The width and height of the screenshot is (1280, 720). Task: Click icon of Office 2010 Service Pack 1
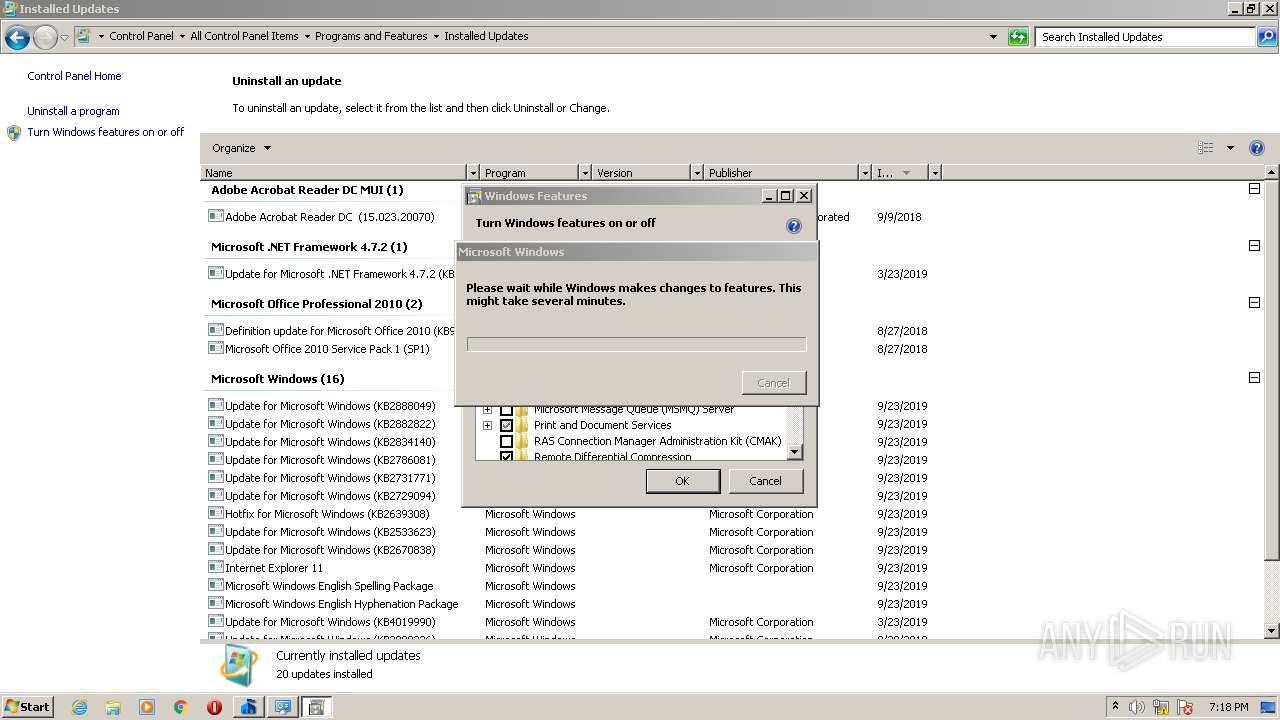(215, 349)
